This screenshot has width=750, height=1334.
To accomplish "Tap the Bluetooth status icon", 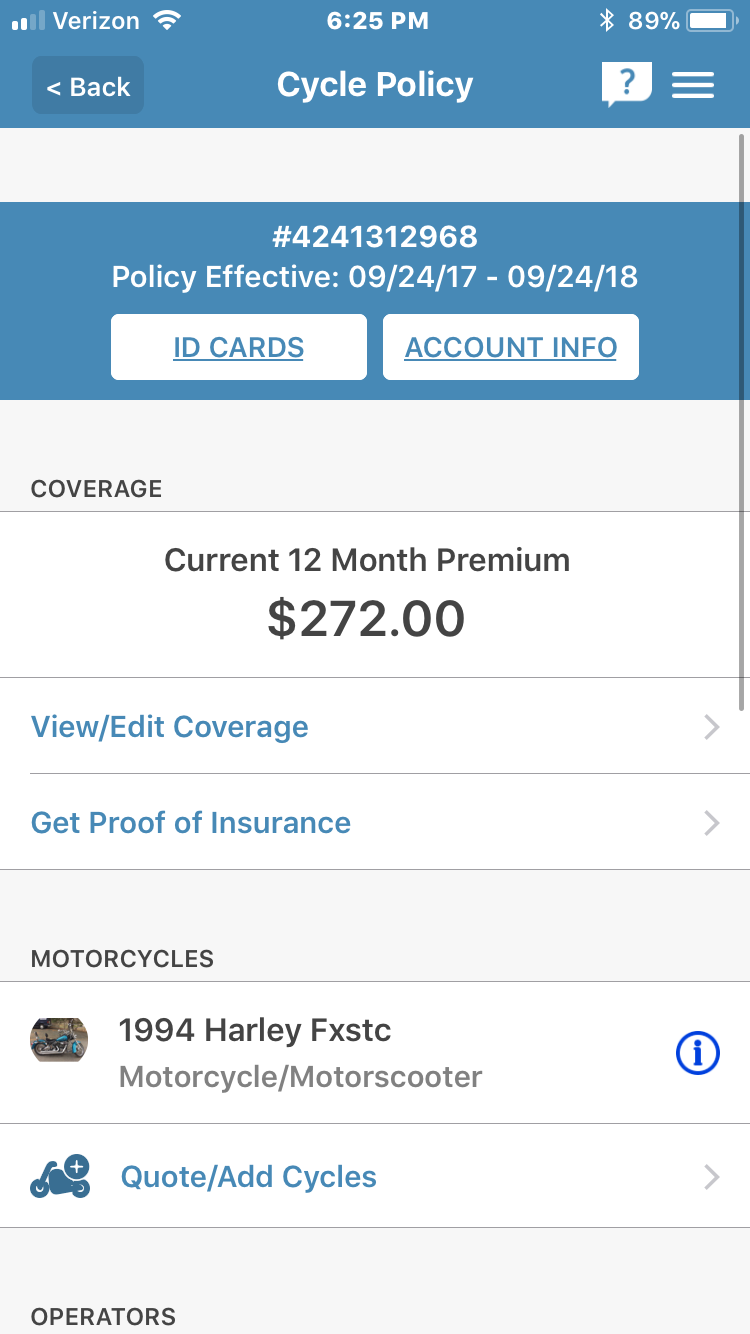I will coord(606,20).
